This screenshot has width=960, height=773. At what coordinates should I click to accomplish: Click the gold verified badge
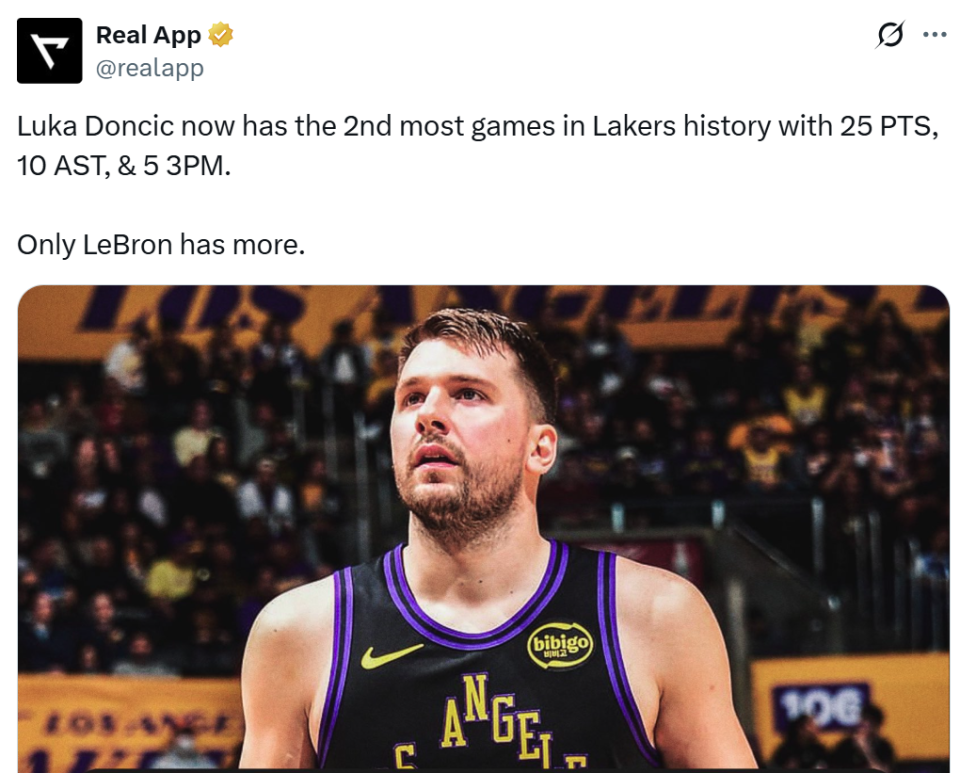[221, 36]
